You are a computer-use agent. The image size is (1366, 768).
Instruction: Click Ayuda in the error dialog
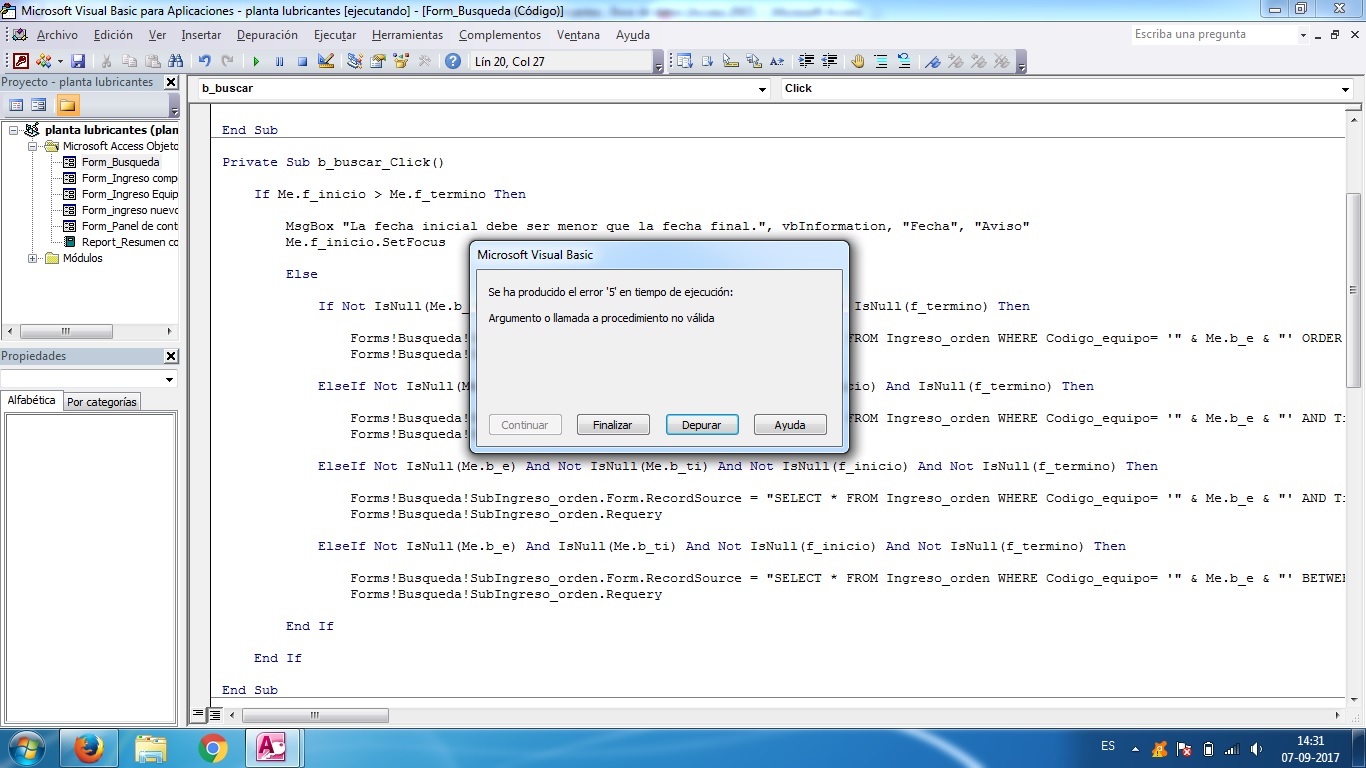[x=790, y=425]
